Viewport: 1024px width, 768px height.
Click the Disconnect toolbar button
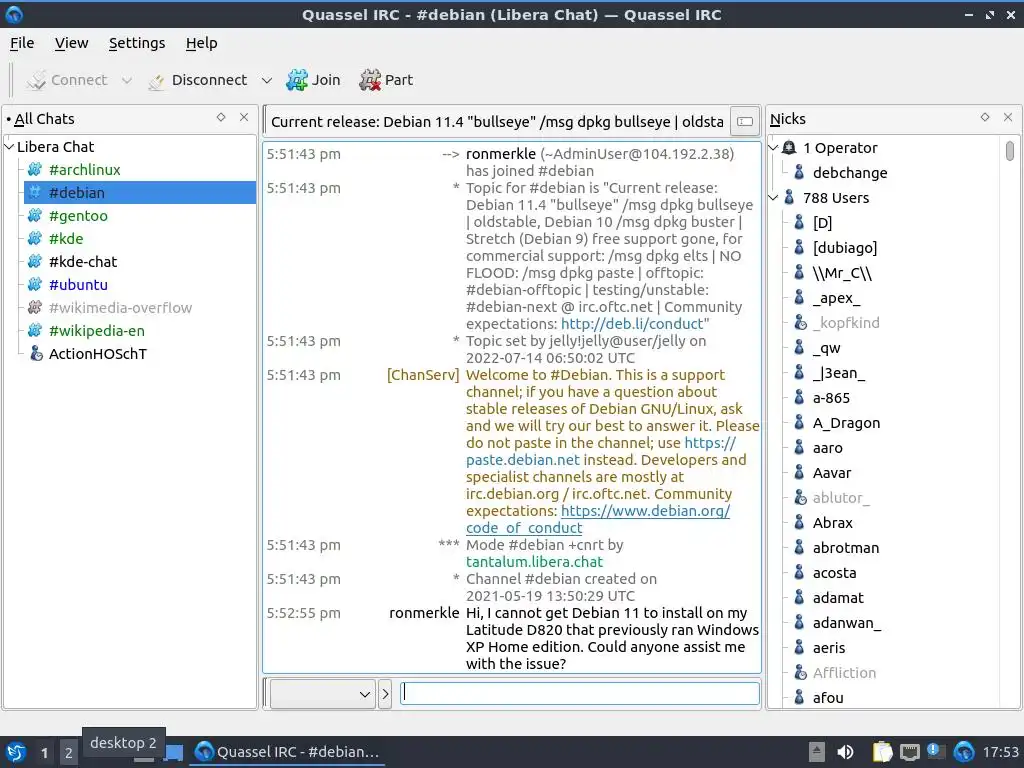[198, 80]
